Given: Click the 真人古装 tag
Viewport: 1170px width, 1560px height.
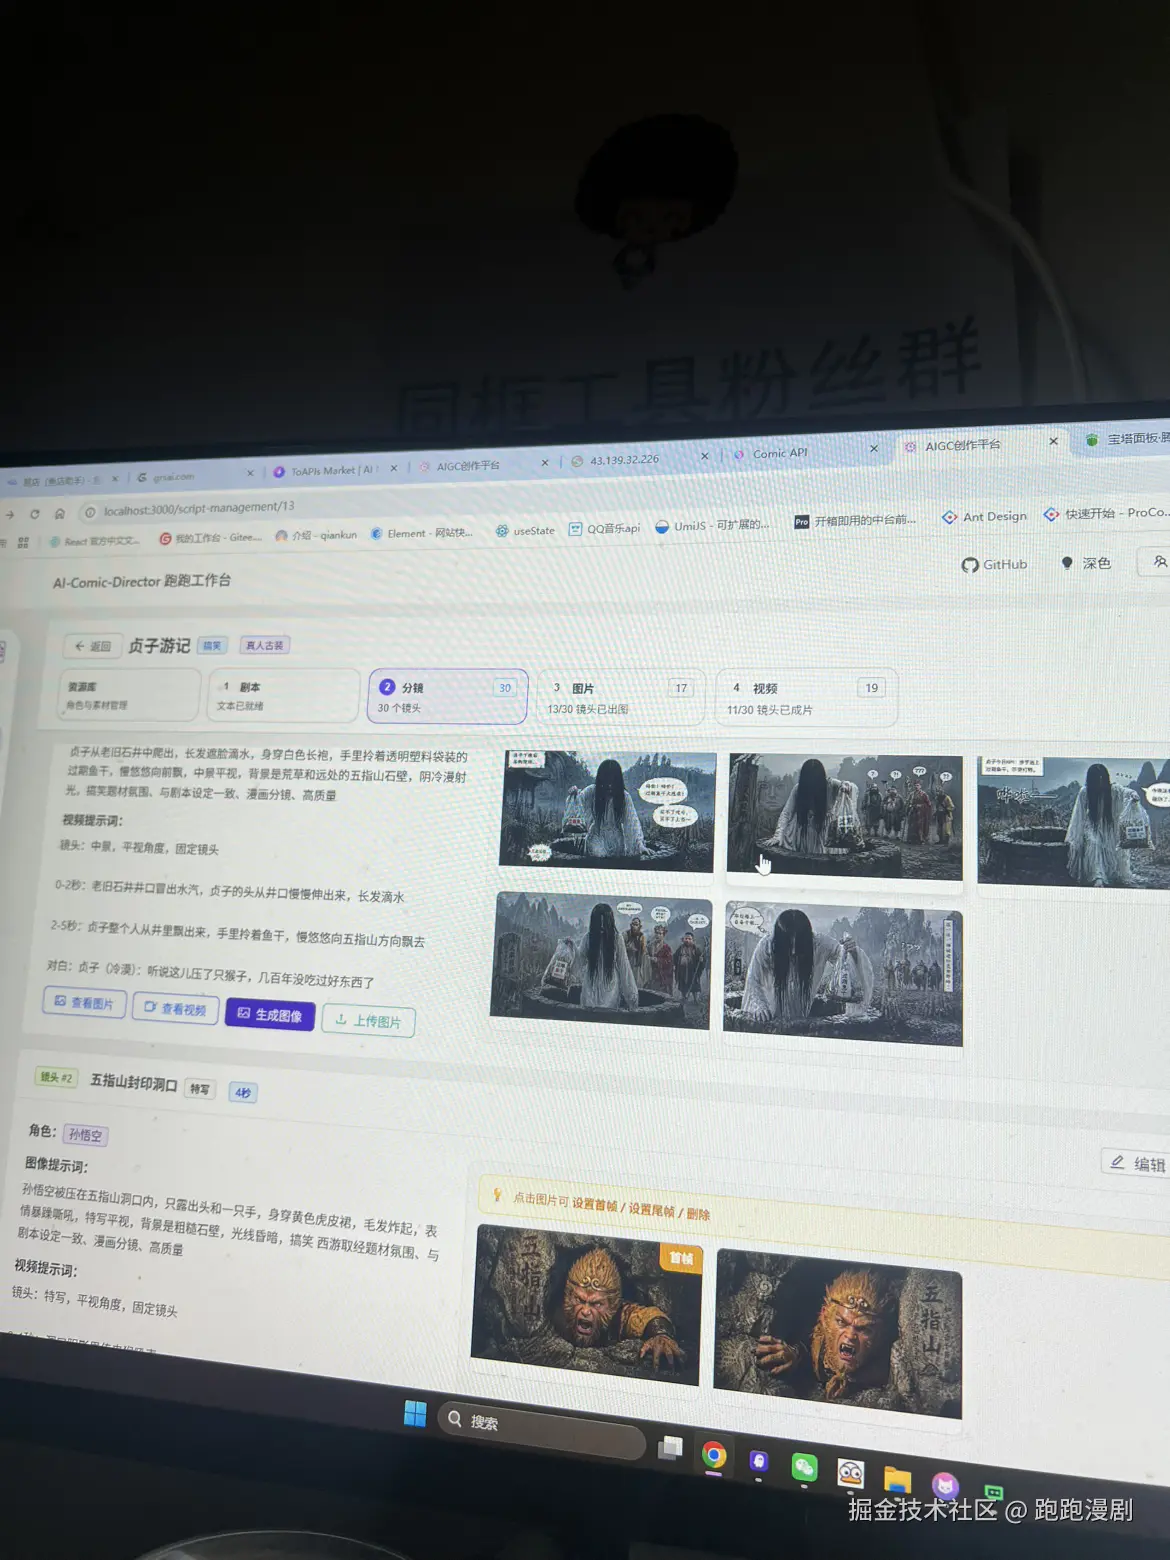Looking at the screenshot, I should [x=264, y=646].
